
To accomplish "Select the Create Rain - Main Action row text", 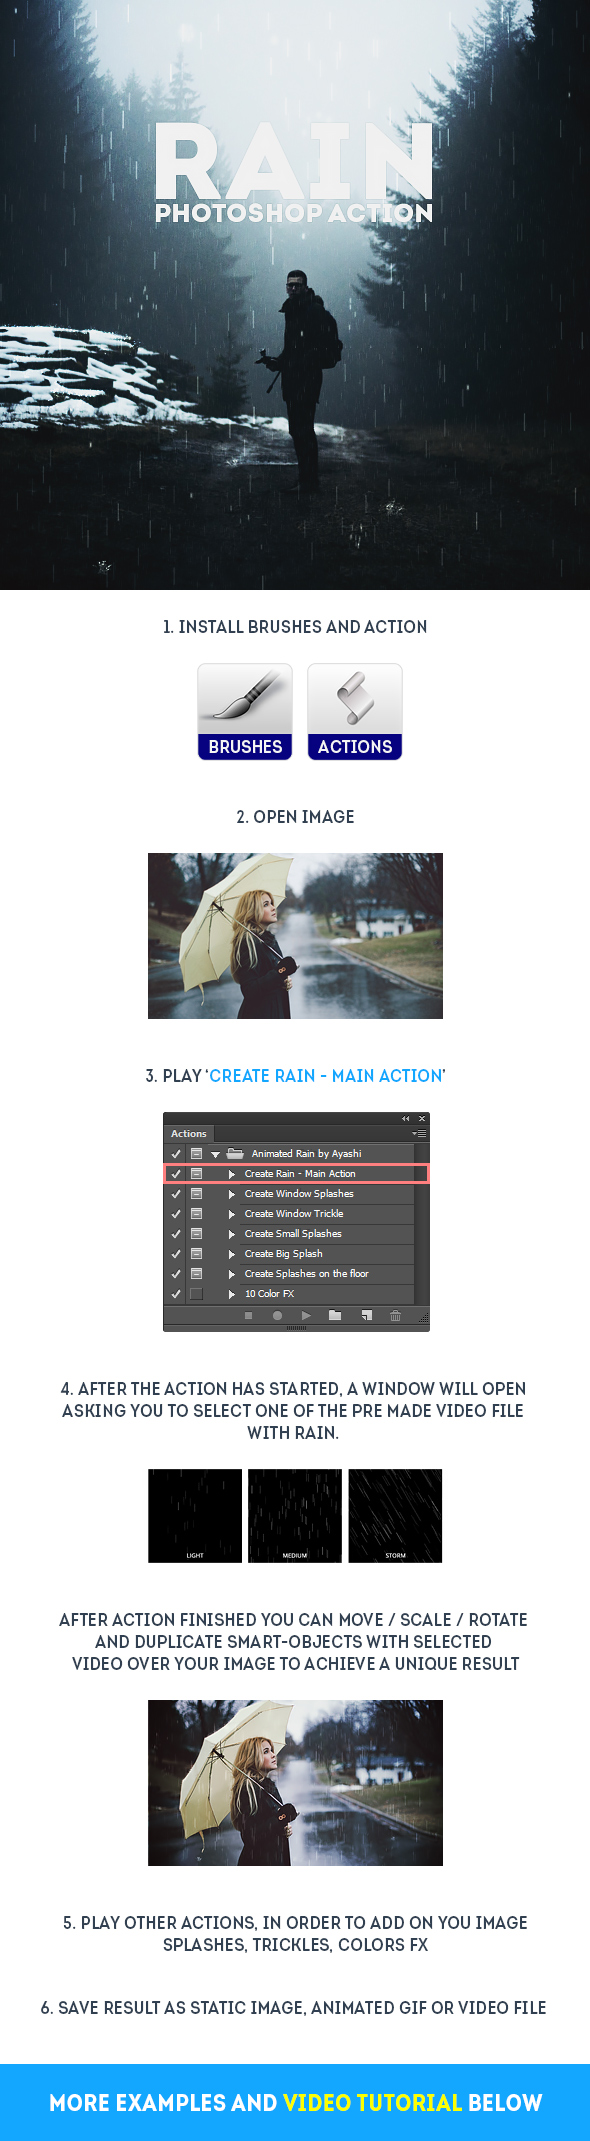I will coord(300,1173).
